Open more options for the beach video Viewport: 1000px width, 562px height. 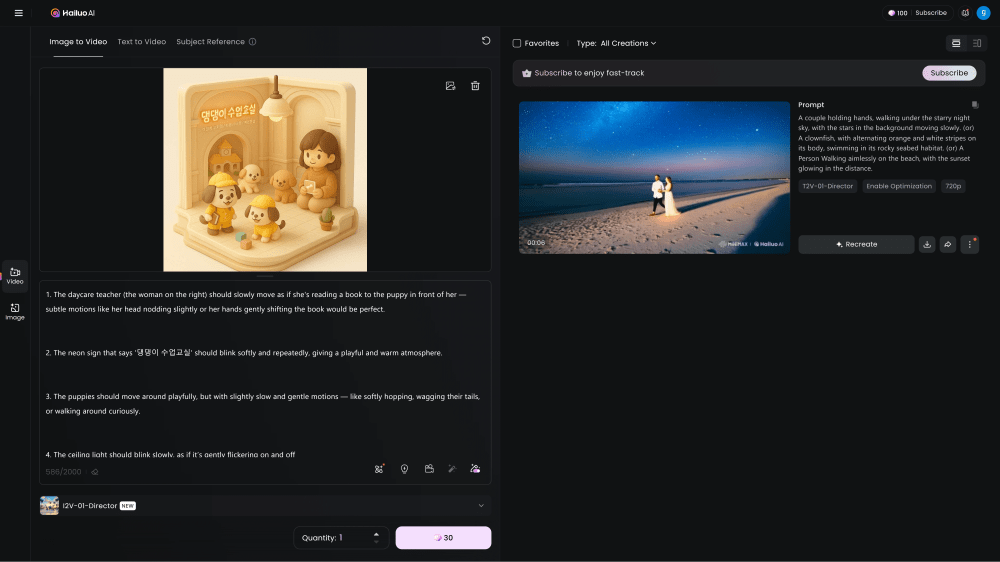coord(969,244)
